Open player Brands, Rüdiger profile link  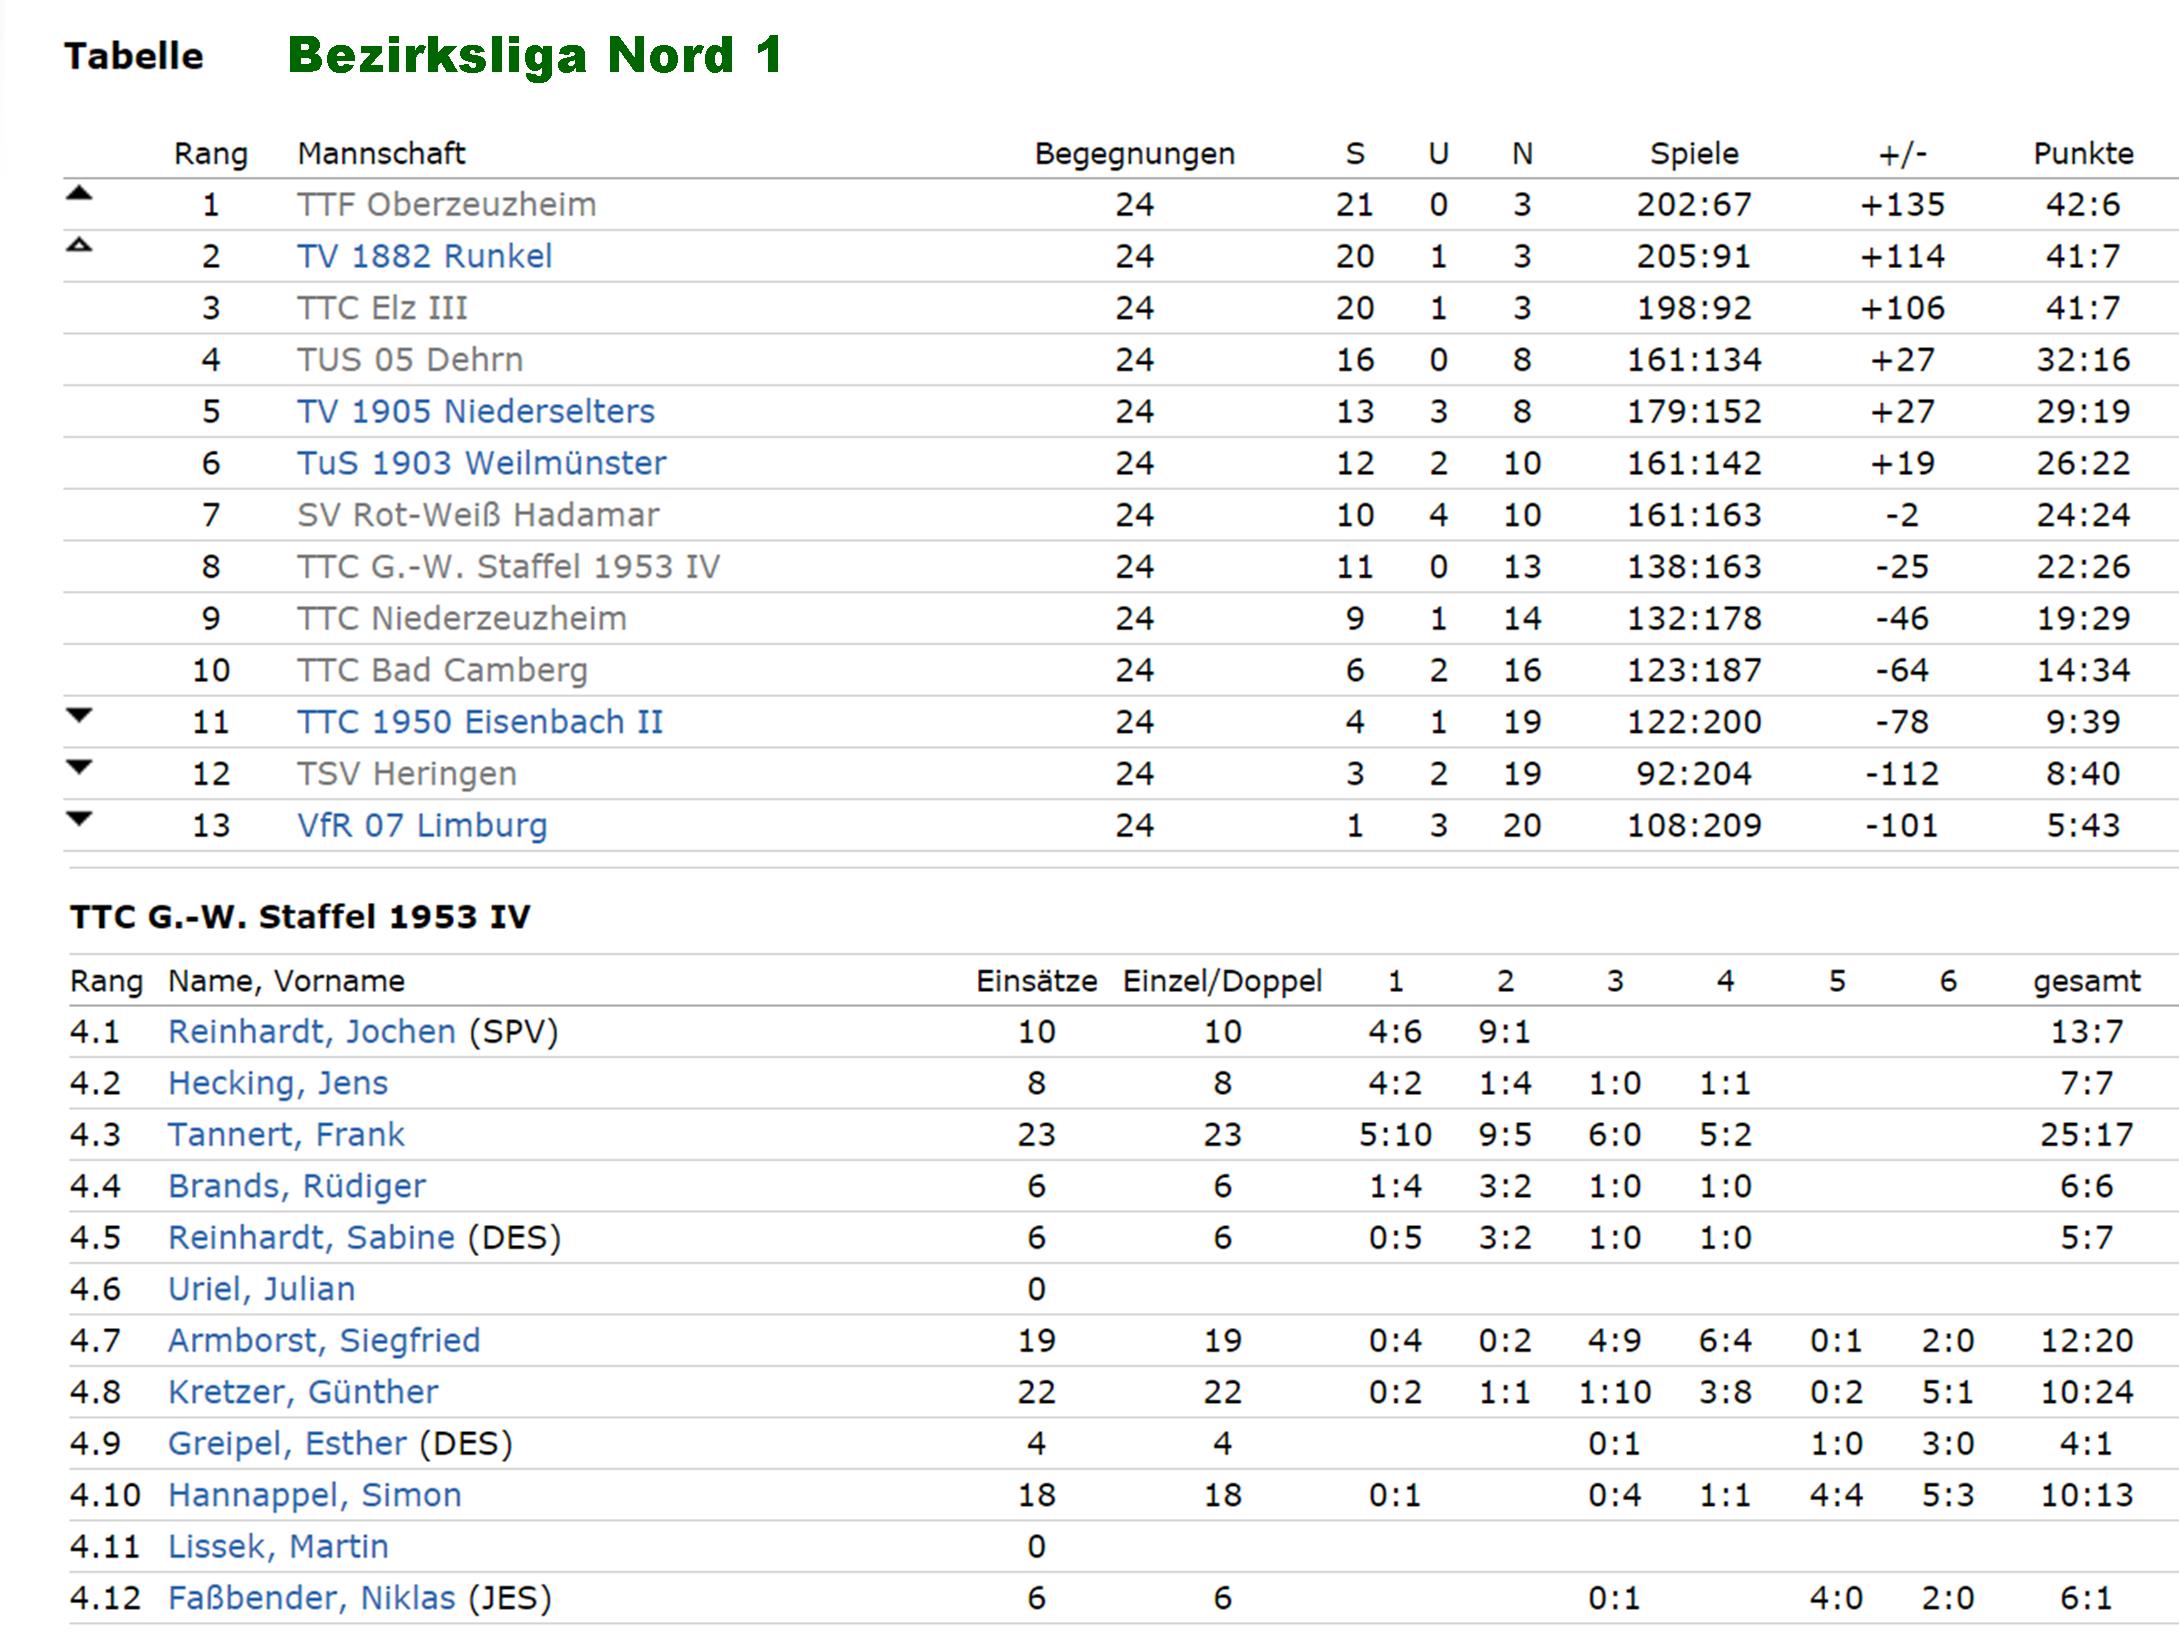[x=297, y=1186]
